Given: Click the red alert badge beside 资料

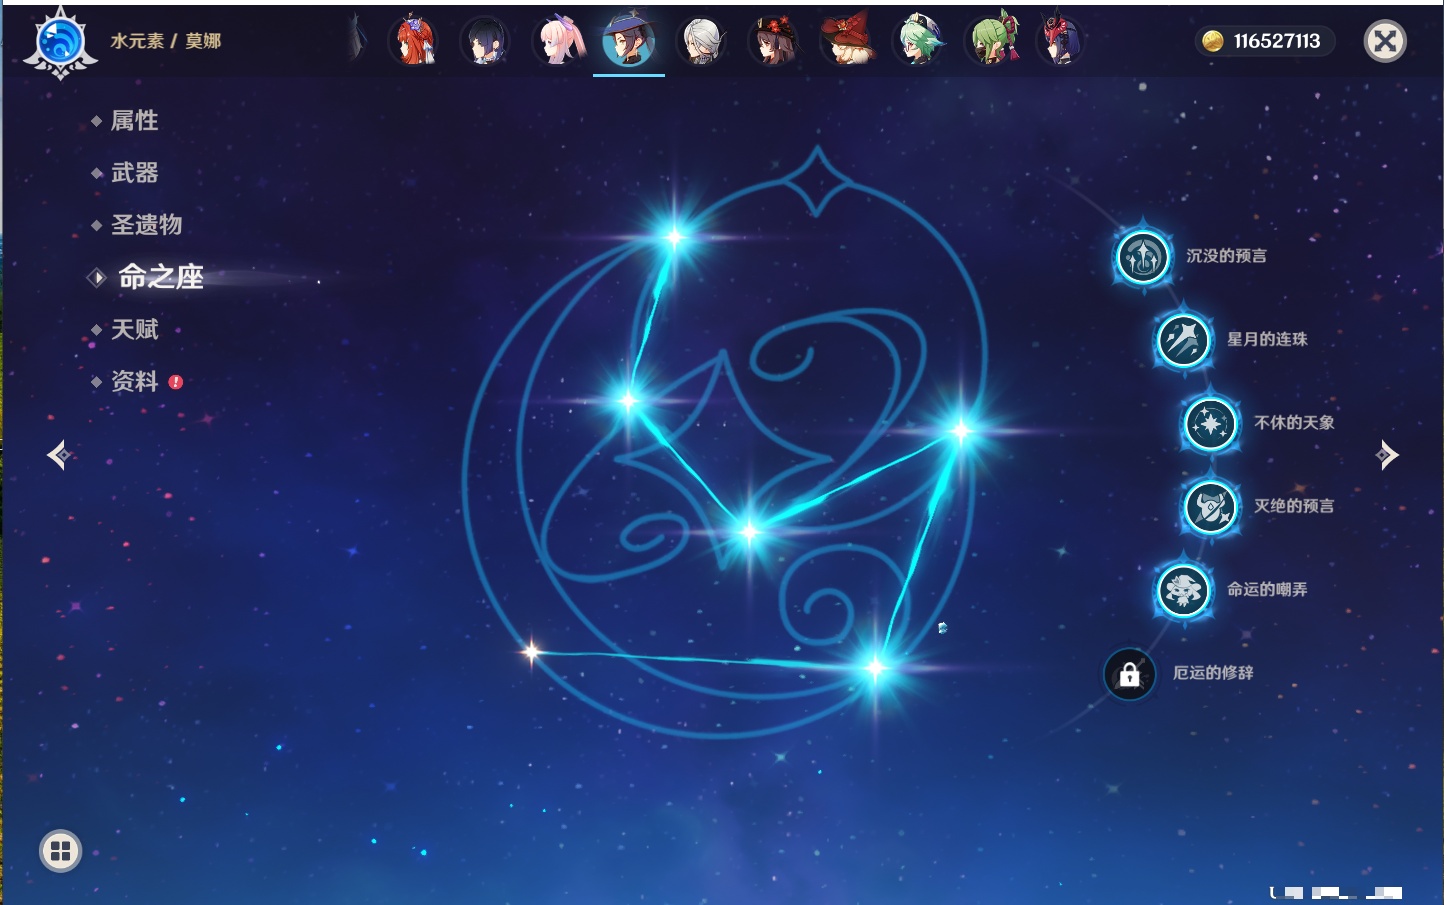Looking at the screenshot, I should click(x=176, y=382).
